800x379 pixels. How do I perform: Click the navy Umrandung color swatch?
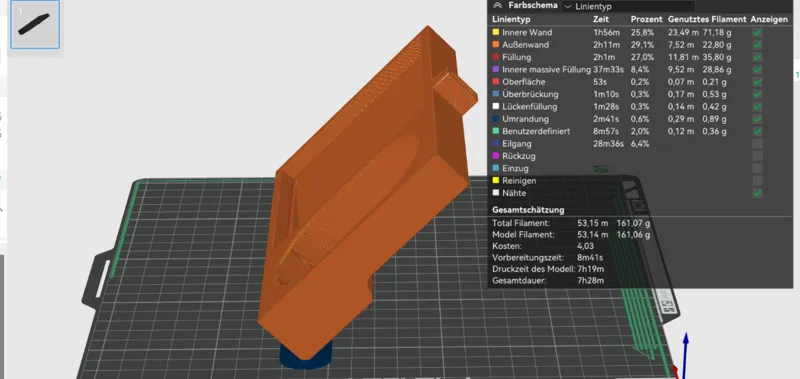click(x=495, y=119)
